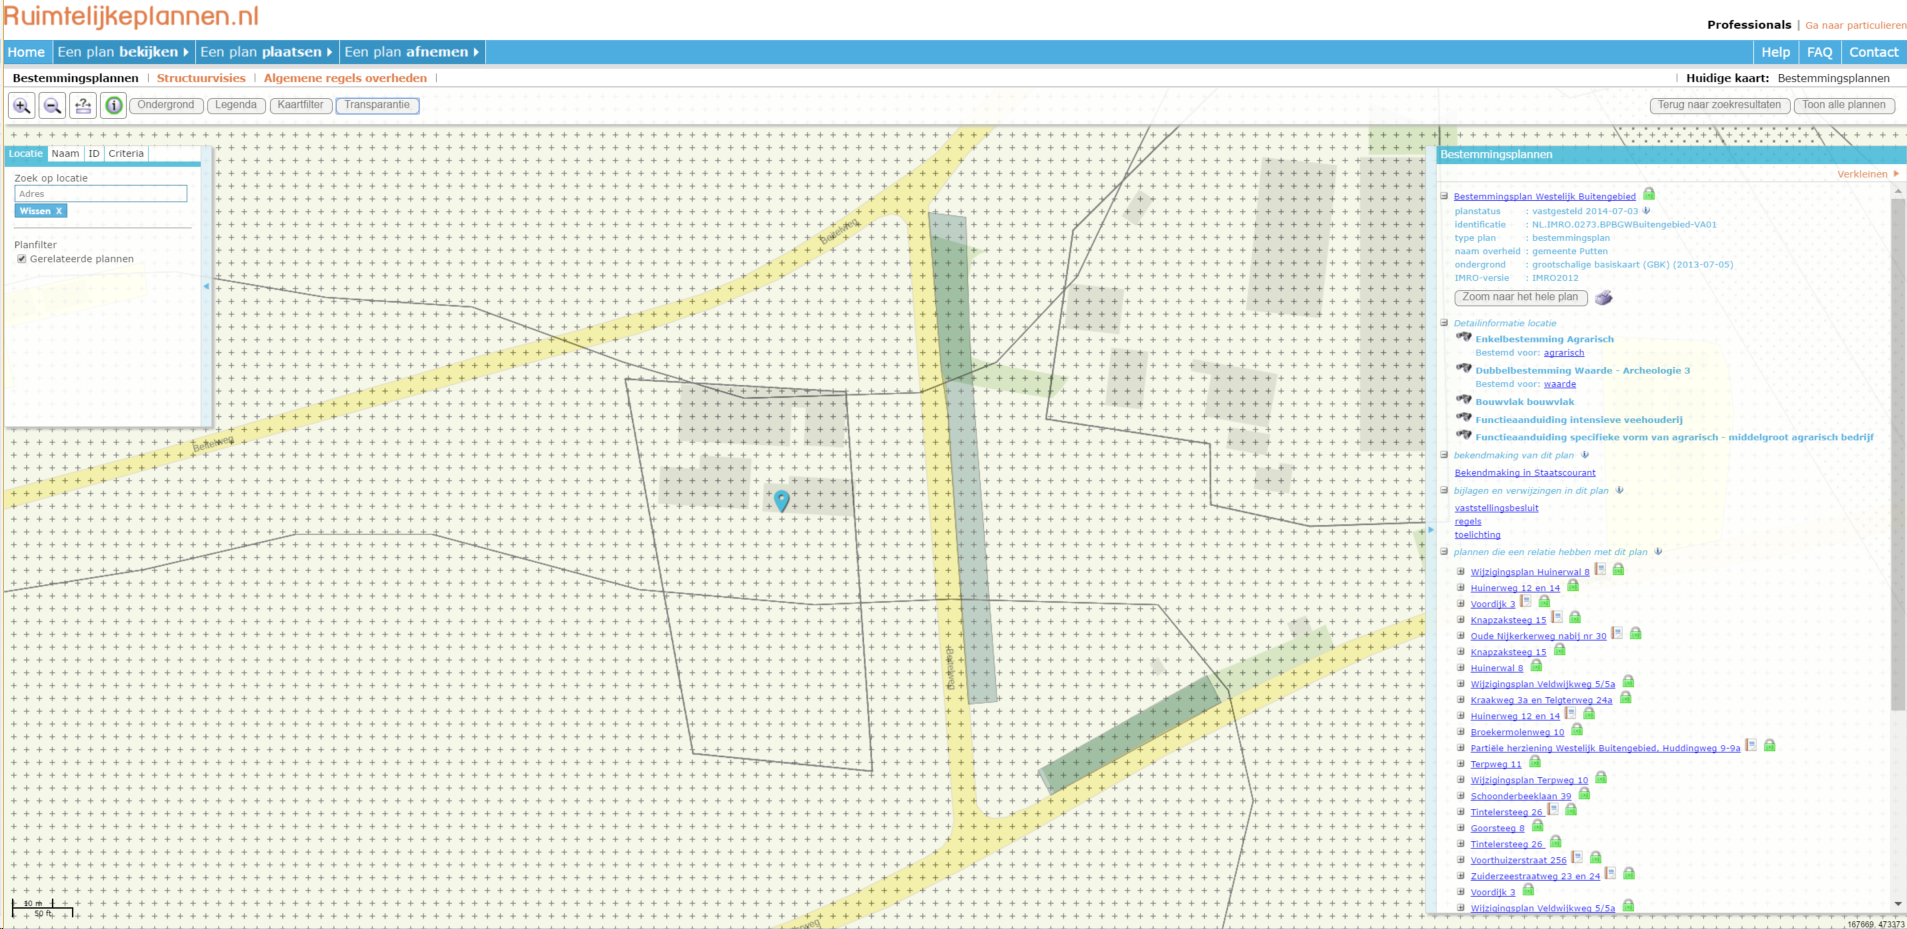
Task: Toggle the green info tool
Action: [112, 105]
